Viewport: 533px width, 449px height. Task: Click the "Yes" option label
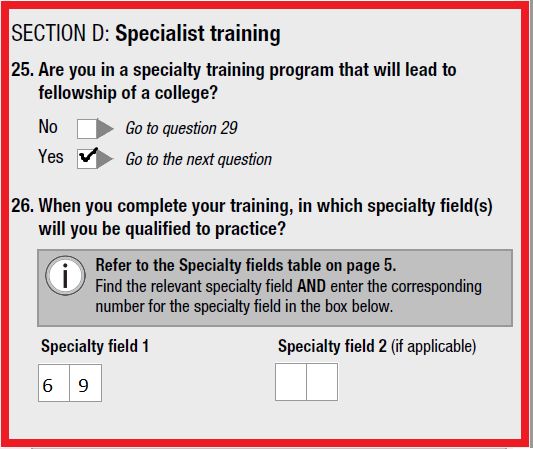(x=51, y=156)
